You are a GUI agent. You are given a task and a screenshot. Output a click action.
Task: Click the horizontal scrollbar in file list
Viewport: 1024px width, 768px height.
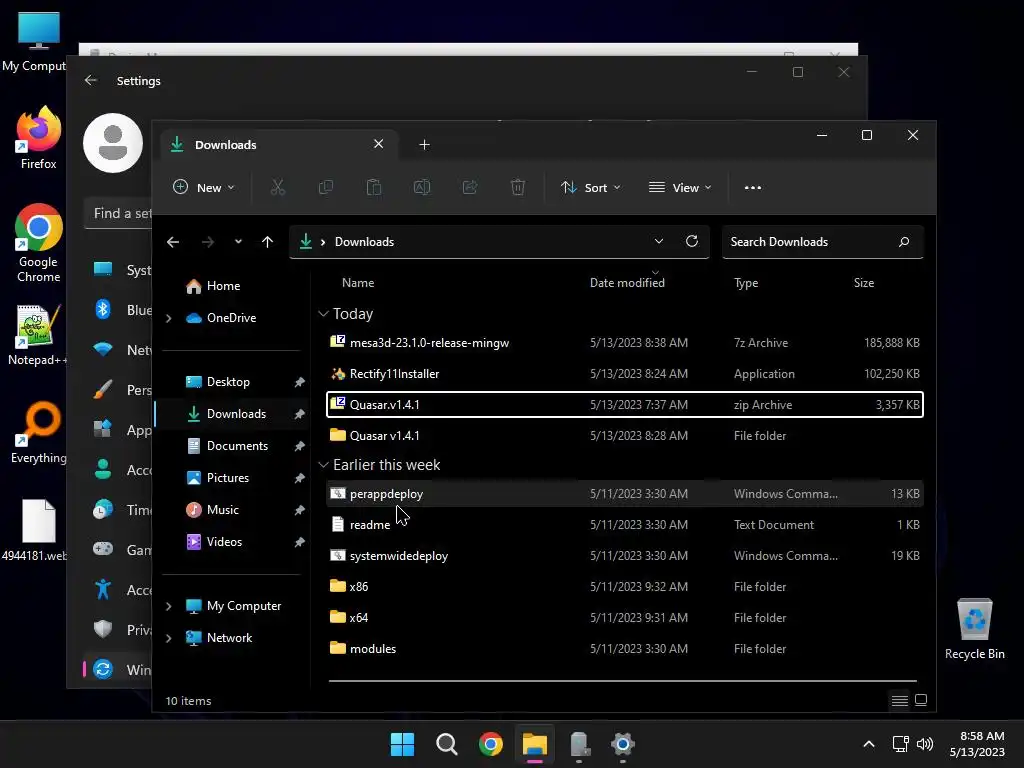pos(622,680)
